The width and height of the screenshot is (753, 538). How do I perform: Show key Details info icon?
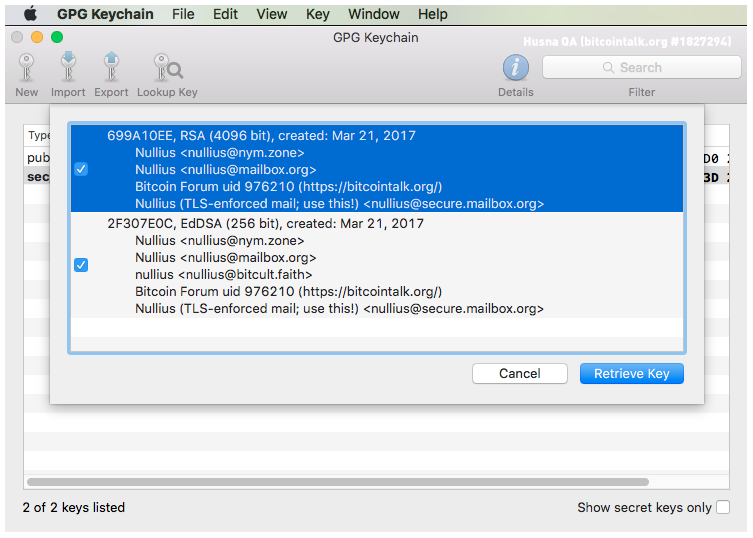515,68
